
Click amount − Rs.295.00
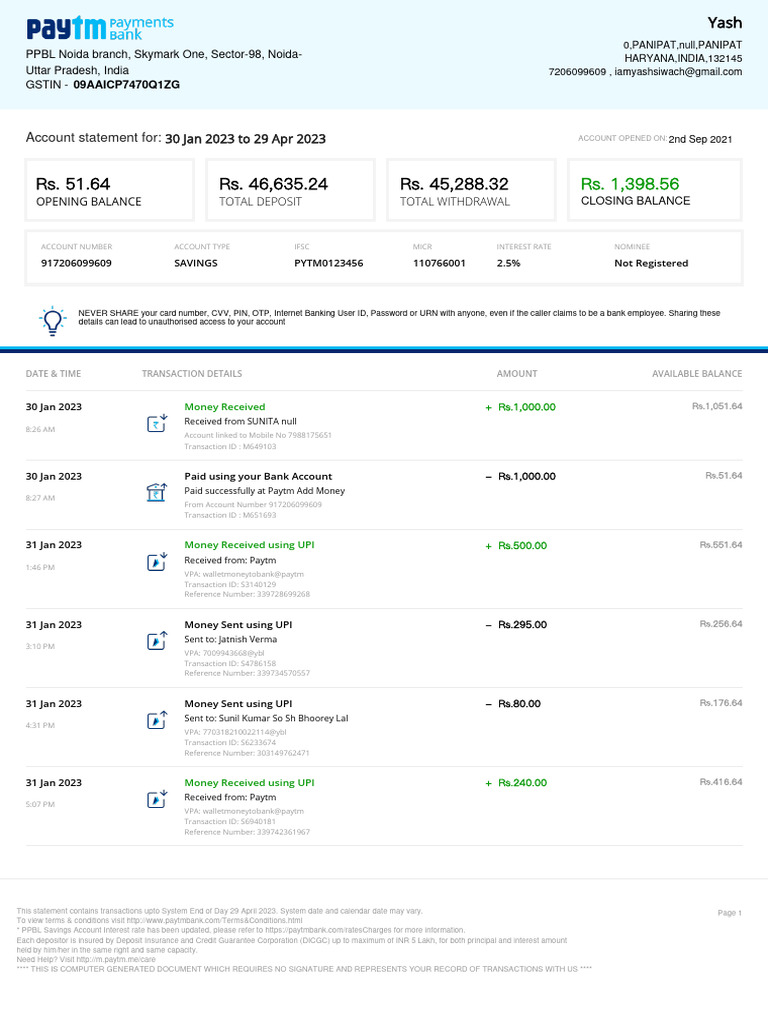tap(516, 625)
